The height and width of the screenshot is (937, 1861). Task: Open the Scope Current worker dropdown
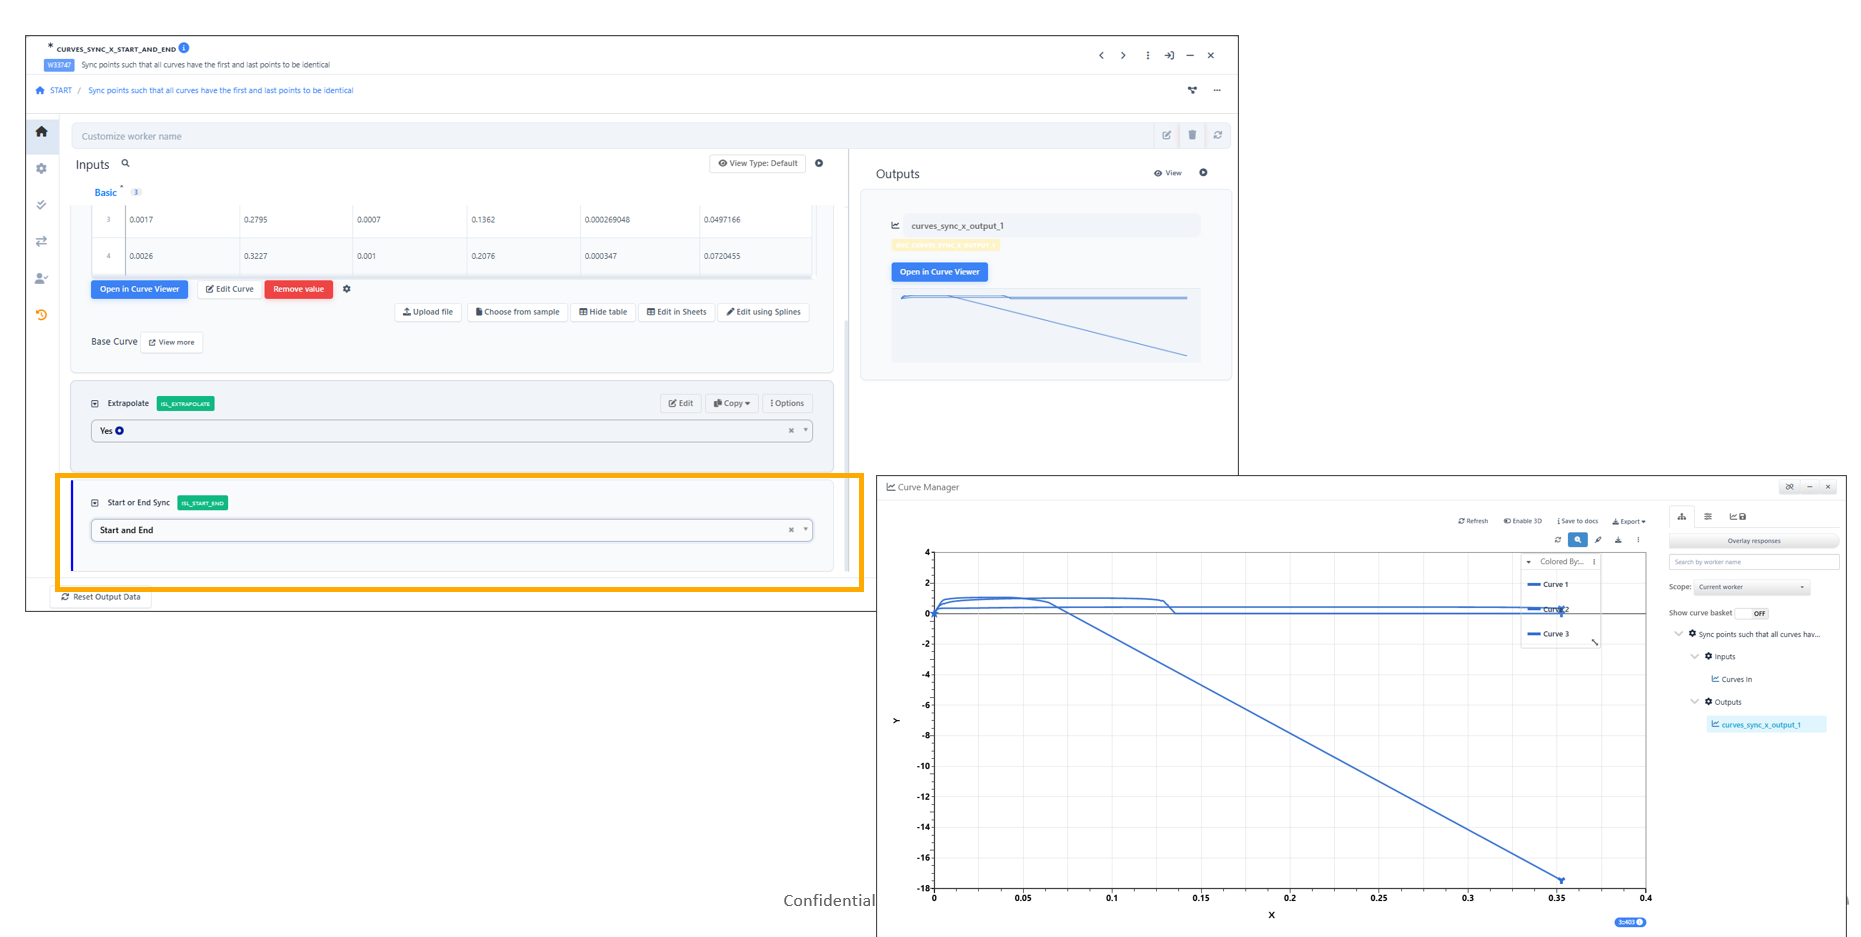[x=1751, y=587]
